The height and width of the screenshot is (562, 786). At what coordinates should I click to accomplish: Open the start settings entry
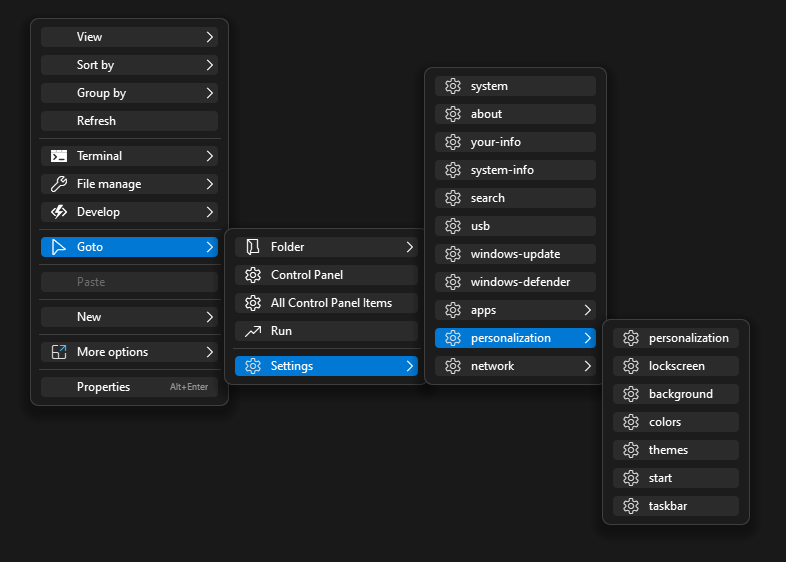[x=676, y=478]
